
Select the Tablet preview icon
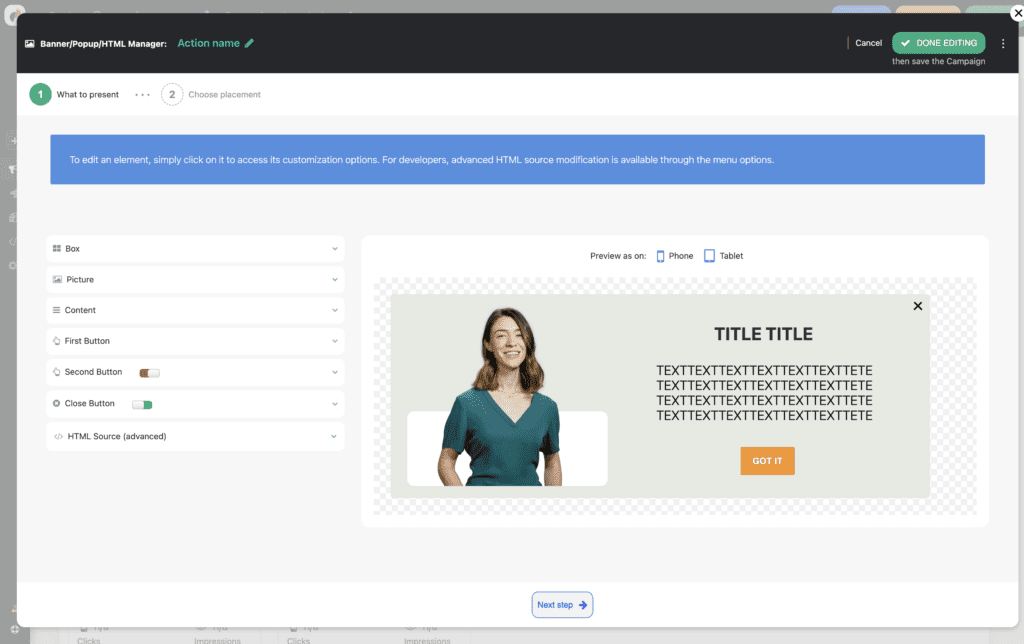[709, 256]
